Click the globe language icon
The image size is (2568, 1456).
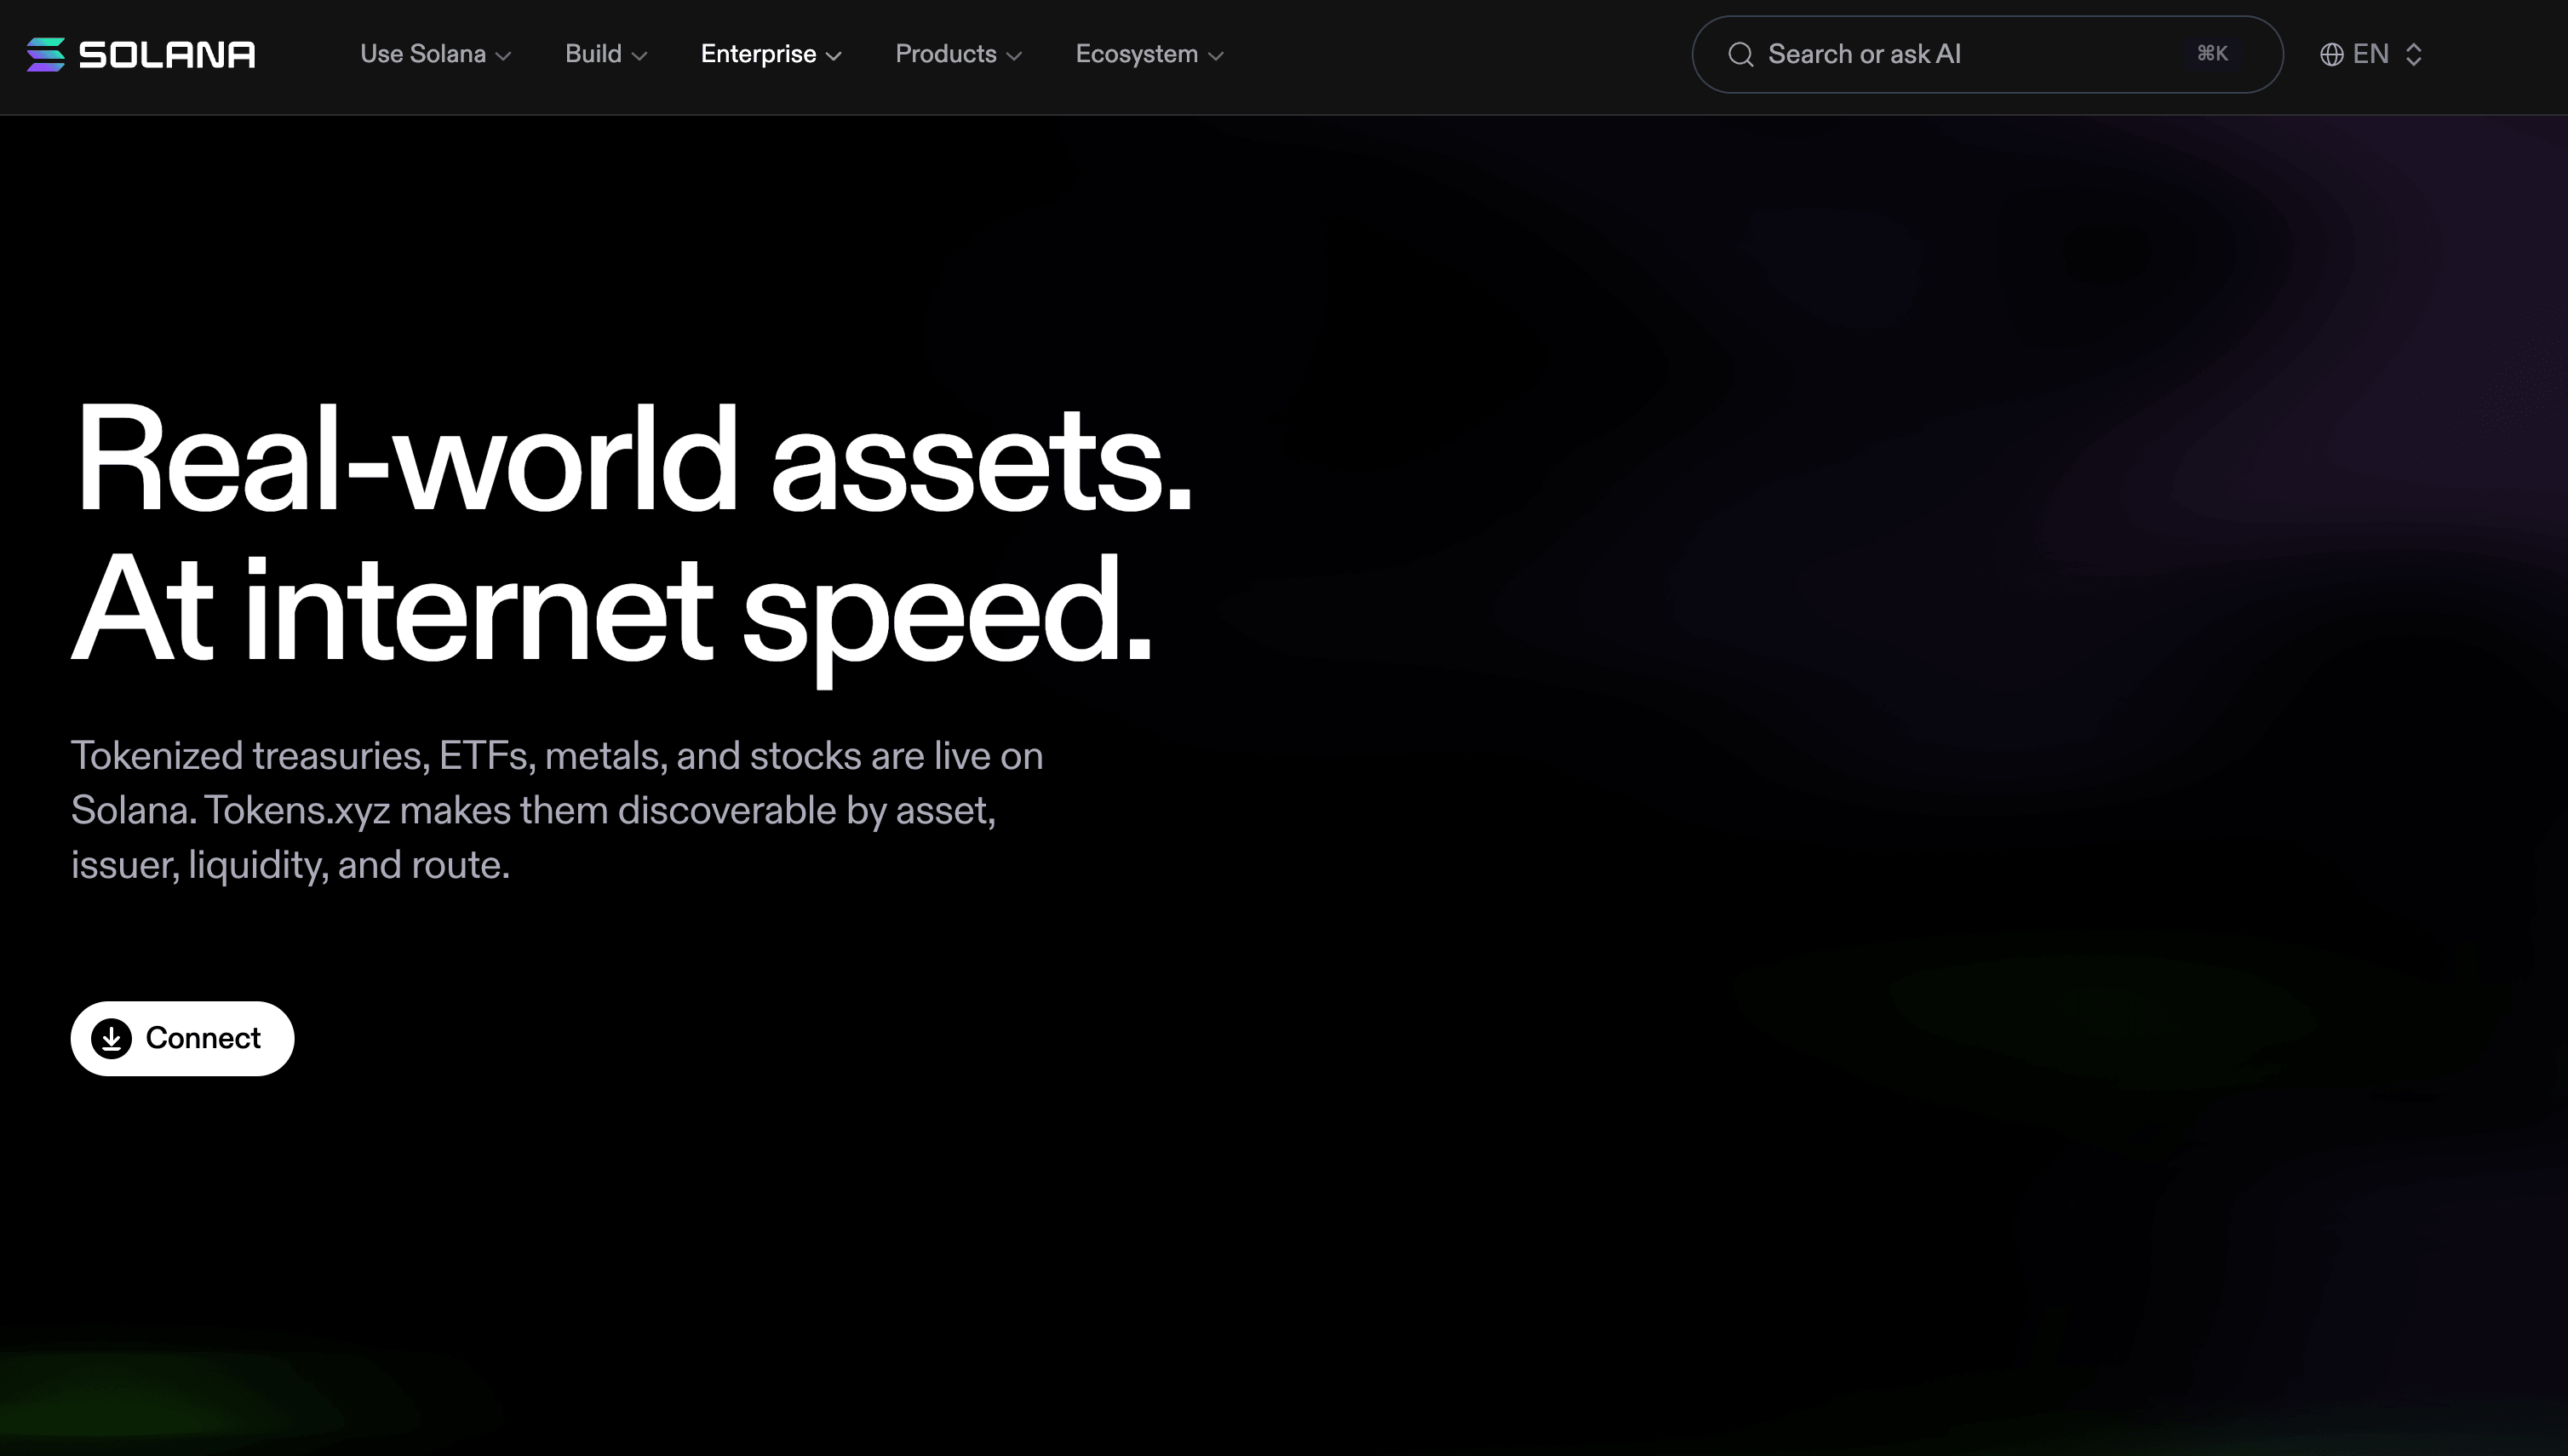click(x=2331, y=54)
